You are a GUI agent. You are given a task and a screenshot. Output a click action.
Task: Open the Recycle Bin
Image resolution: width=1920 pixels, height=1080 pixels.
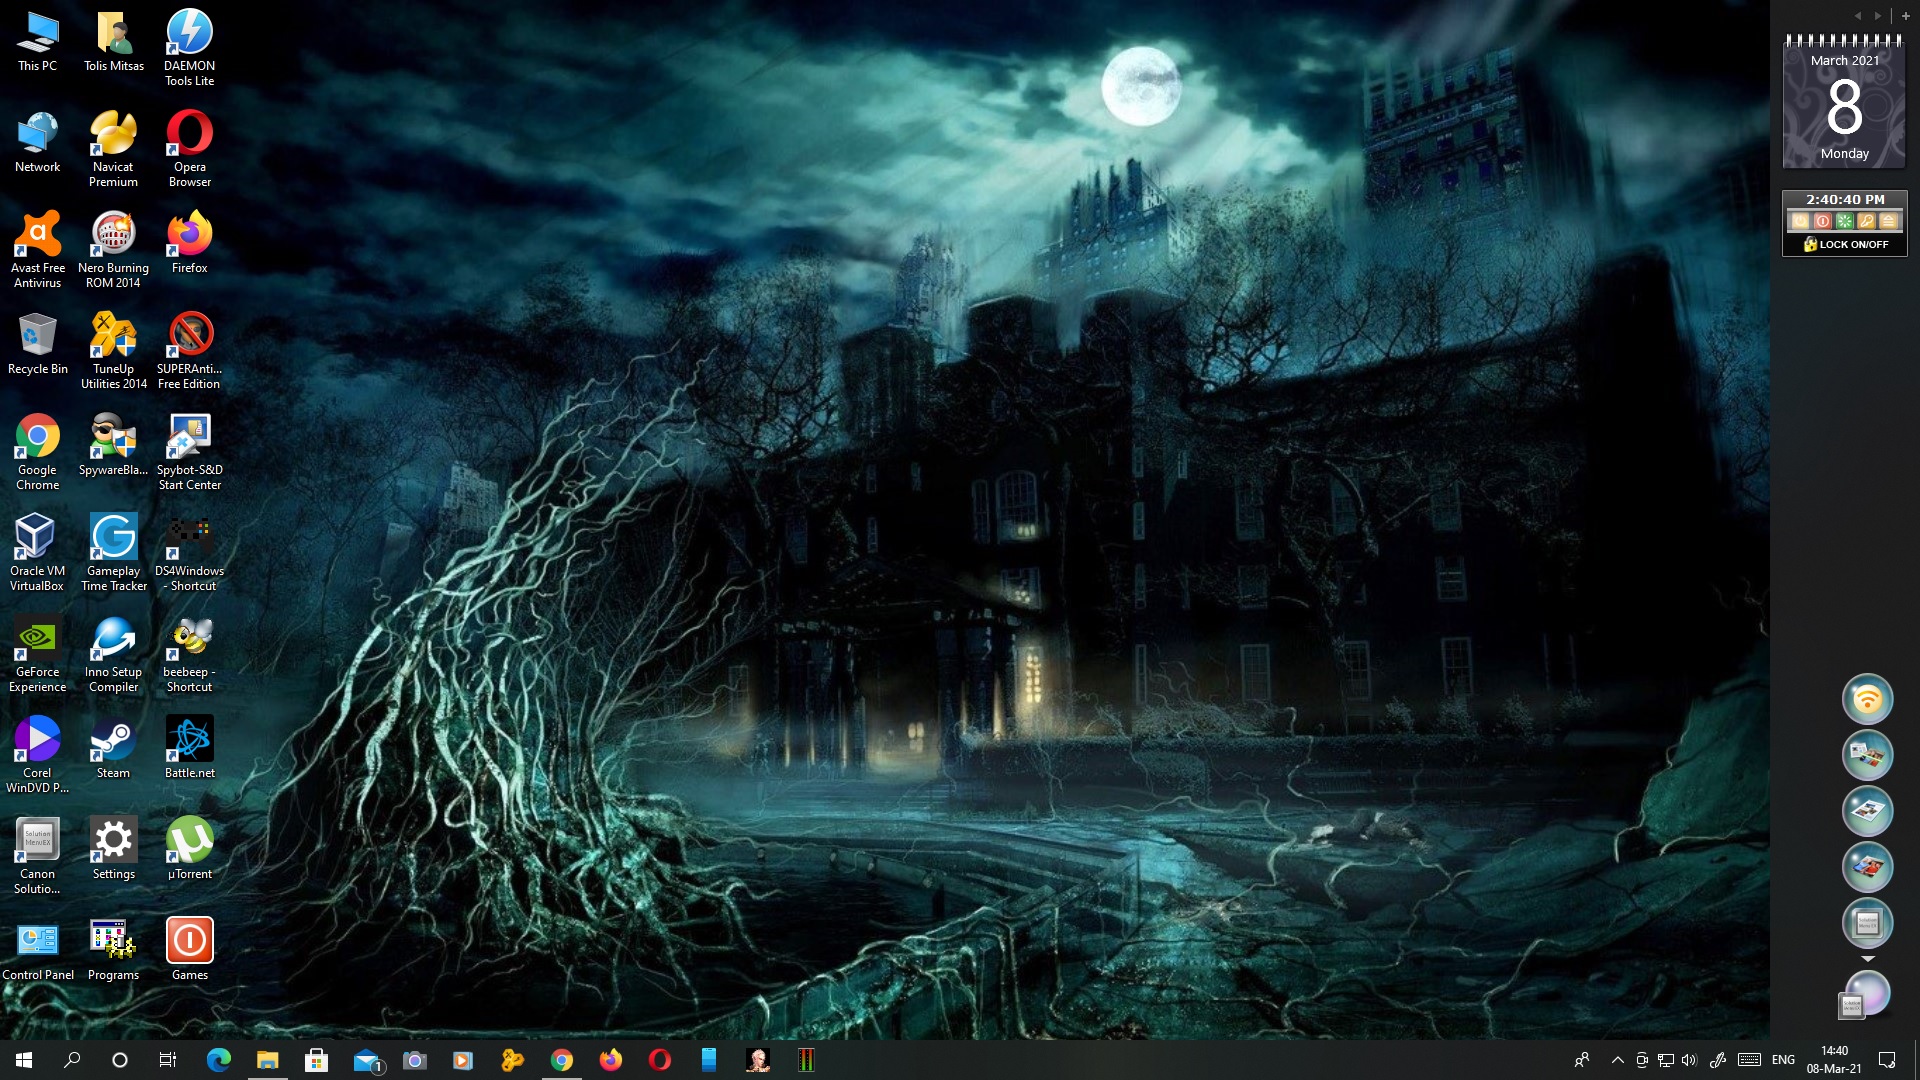click(x=38, y=344)
